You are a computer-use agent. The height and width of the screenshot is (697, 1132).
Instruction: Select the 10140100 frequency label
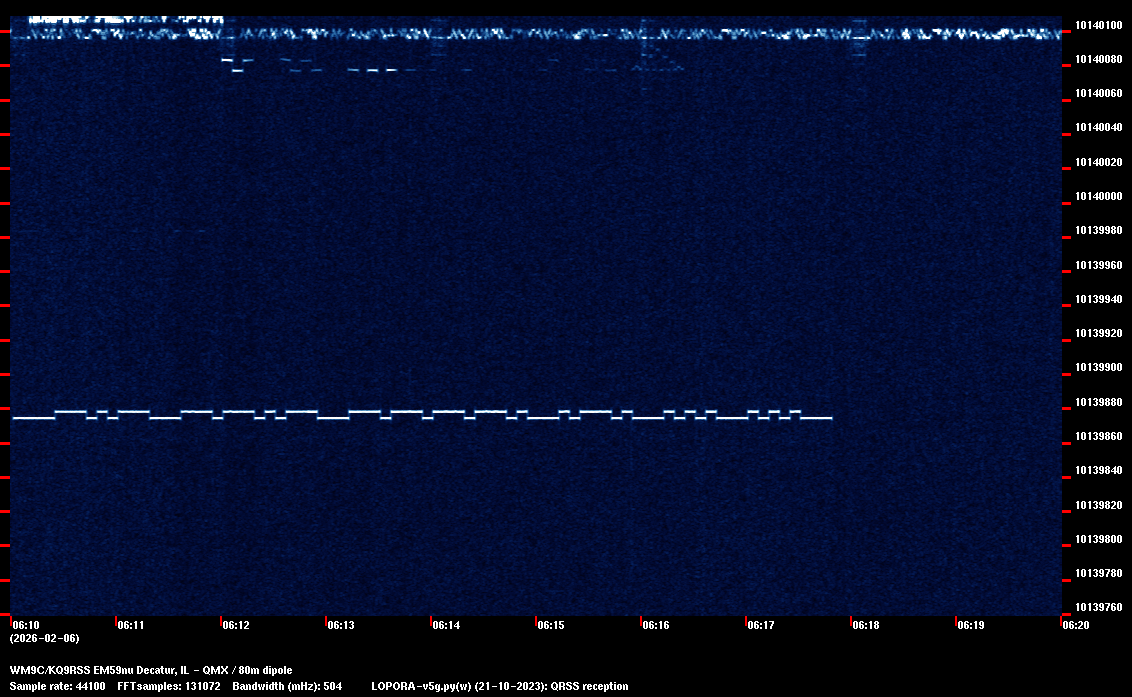pyautogui.click(x=1097, y=25)
